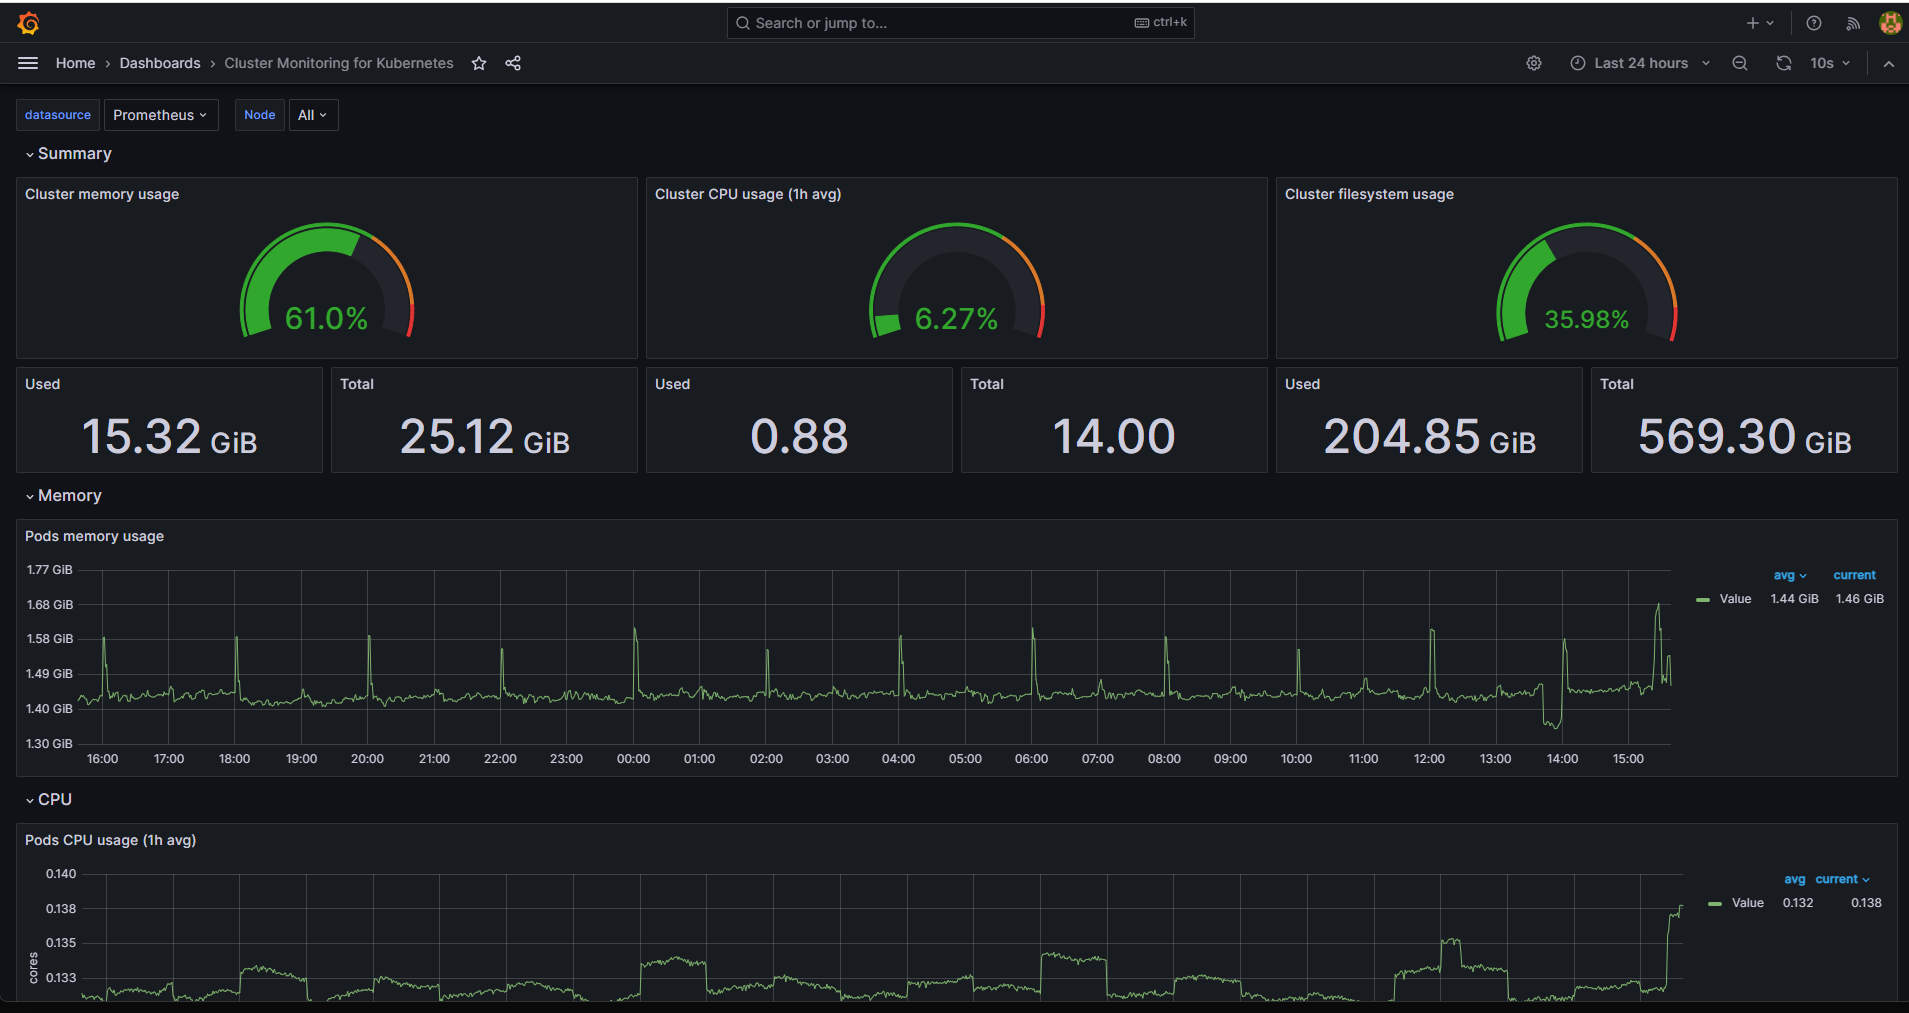Open Dashboards breadcrumb link
The width and height of the screenshot is (1909, 1013).
click(x=160, y=63)
